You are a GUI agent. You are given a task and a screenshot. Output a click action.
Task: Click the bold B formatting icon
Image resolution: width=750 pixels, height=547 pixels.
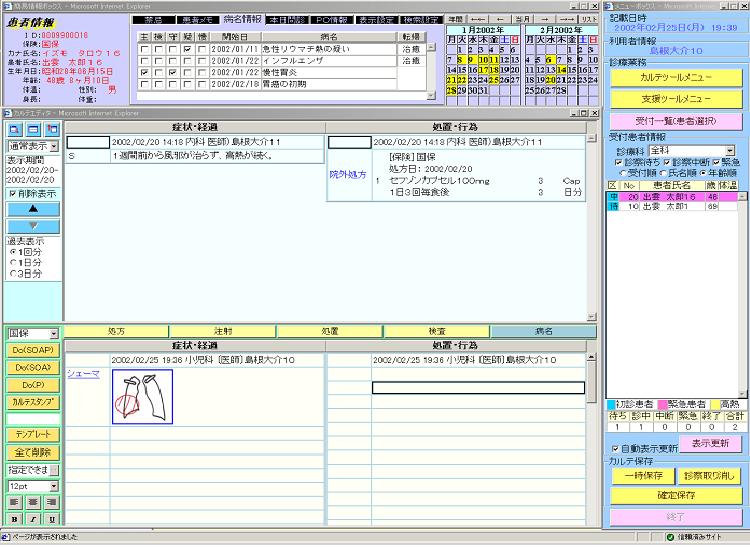16,519
